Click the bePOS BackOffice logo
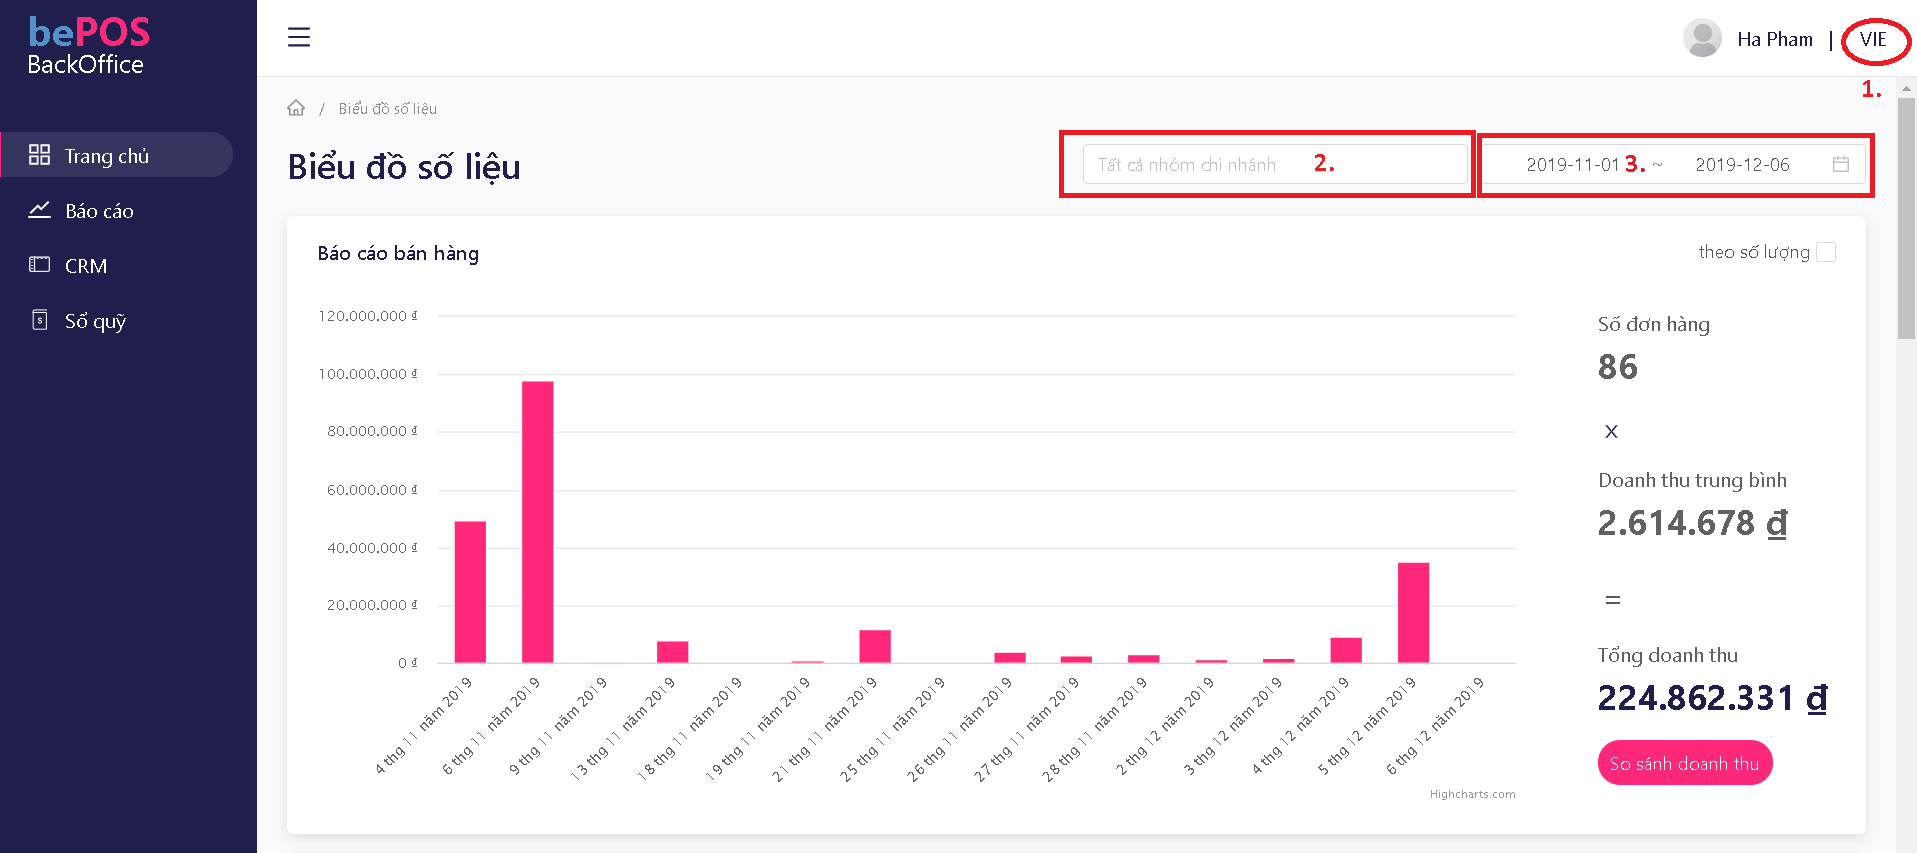Screen dimensions: 1917x853 (x=88, y=46)
